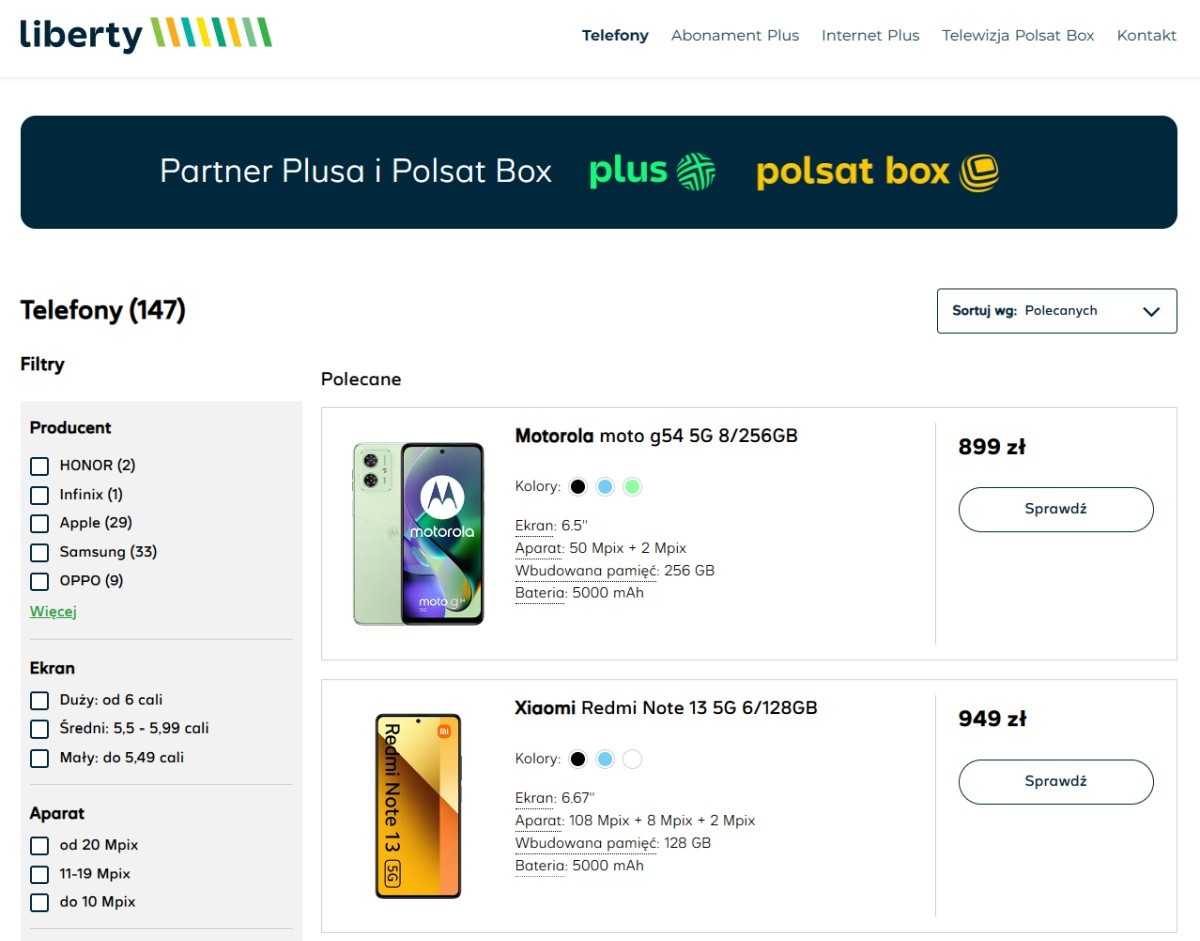Select white color for Xiaomi Redmi Note
This screenshot has height=941, width=1200.
click(x=632, y=759)
